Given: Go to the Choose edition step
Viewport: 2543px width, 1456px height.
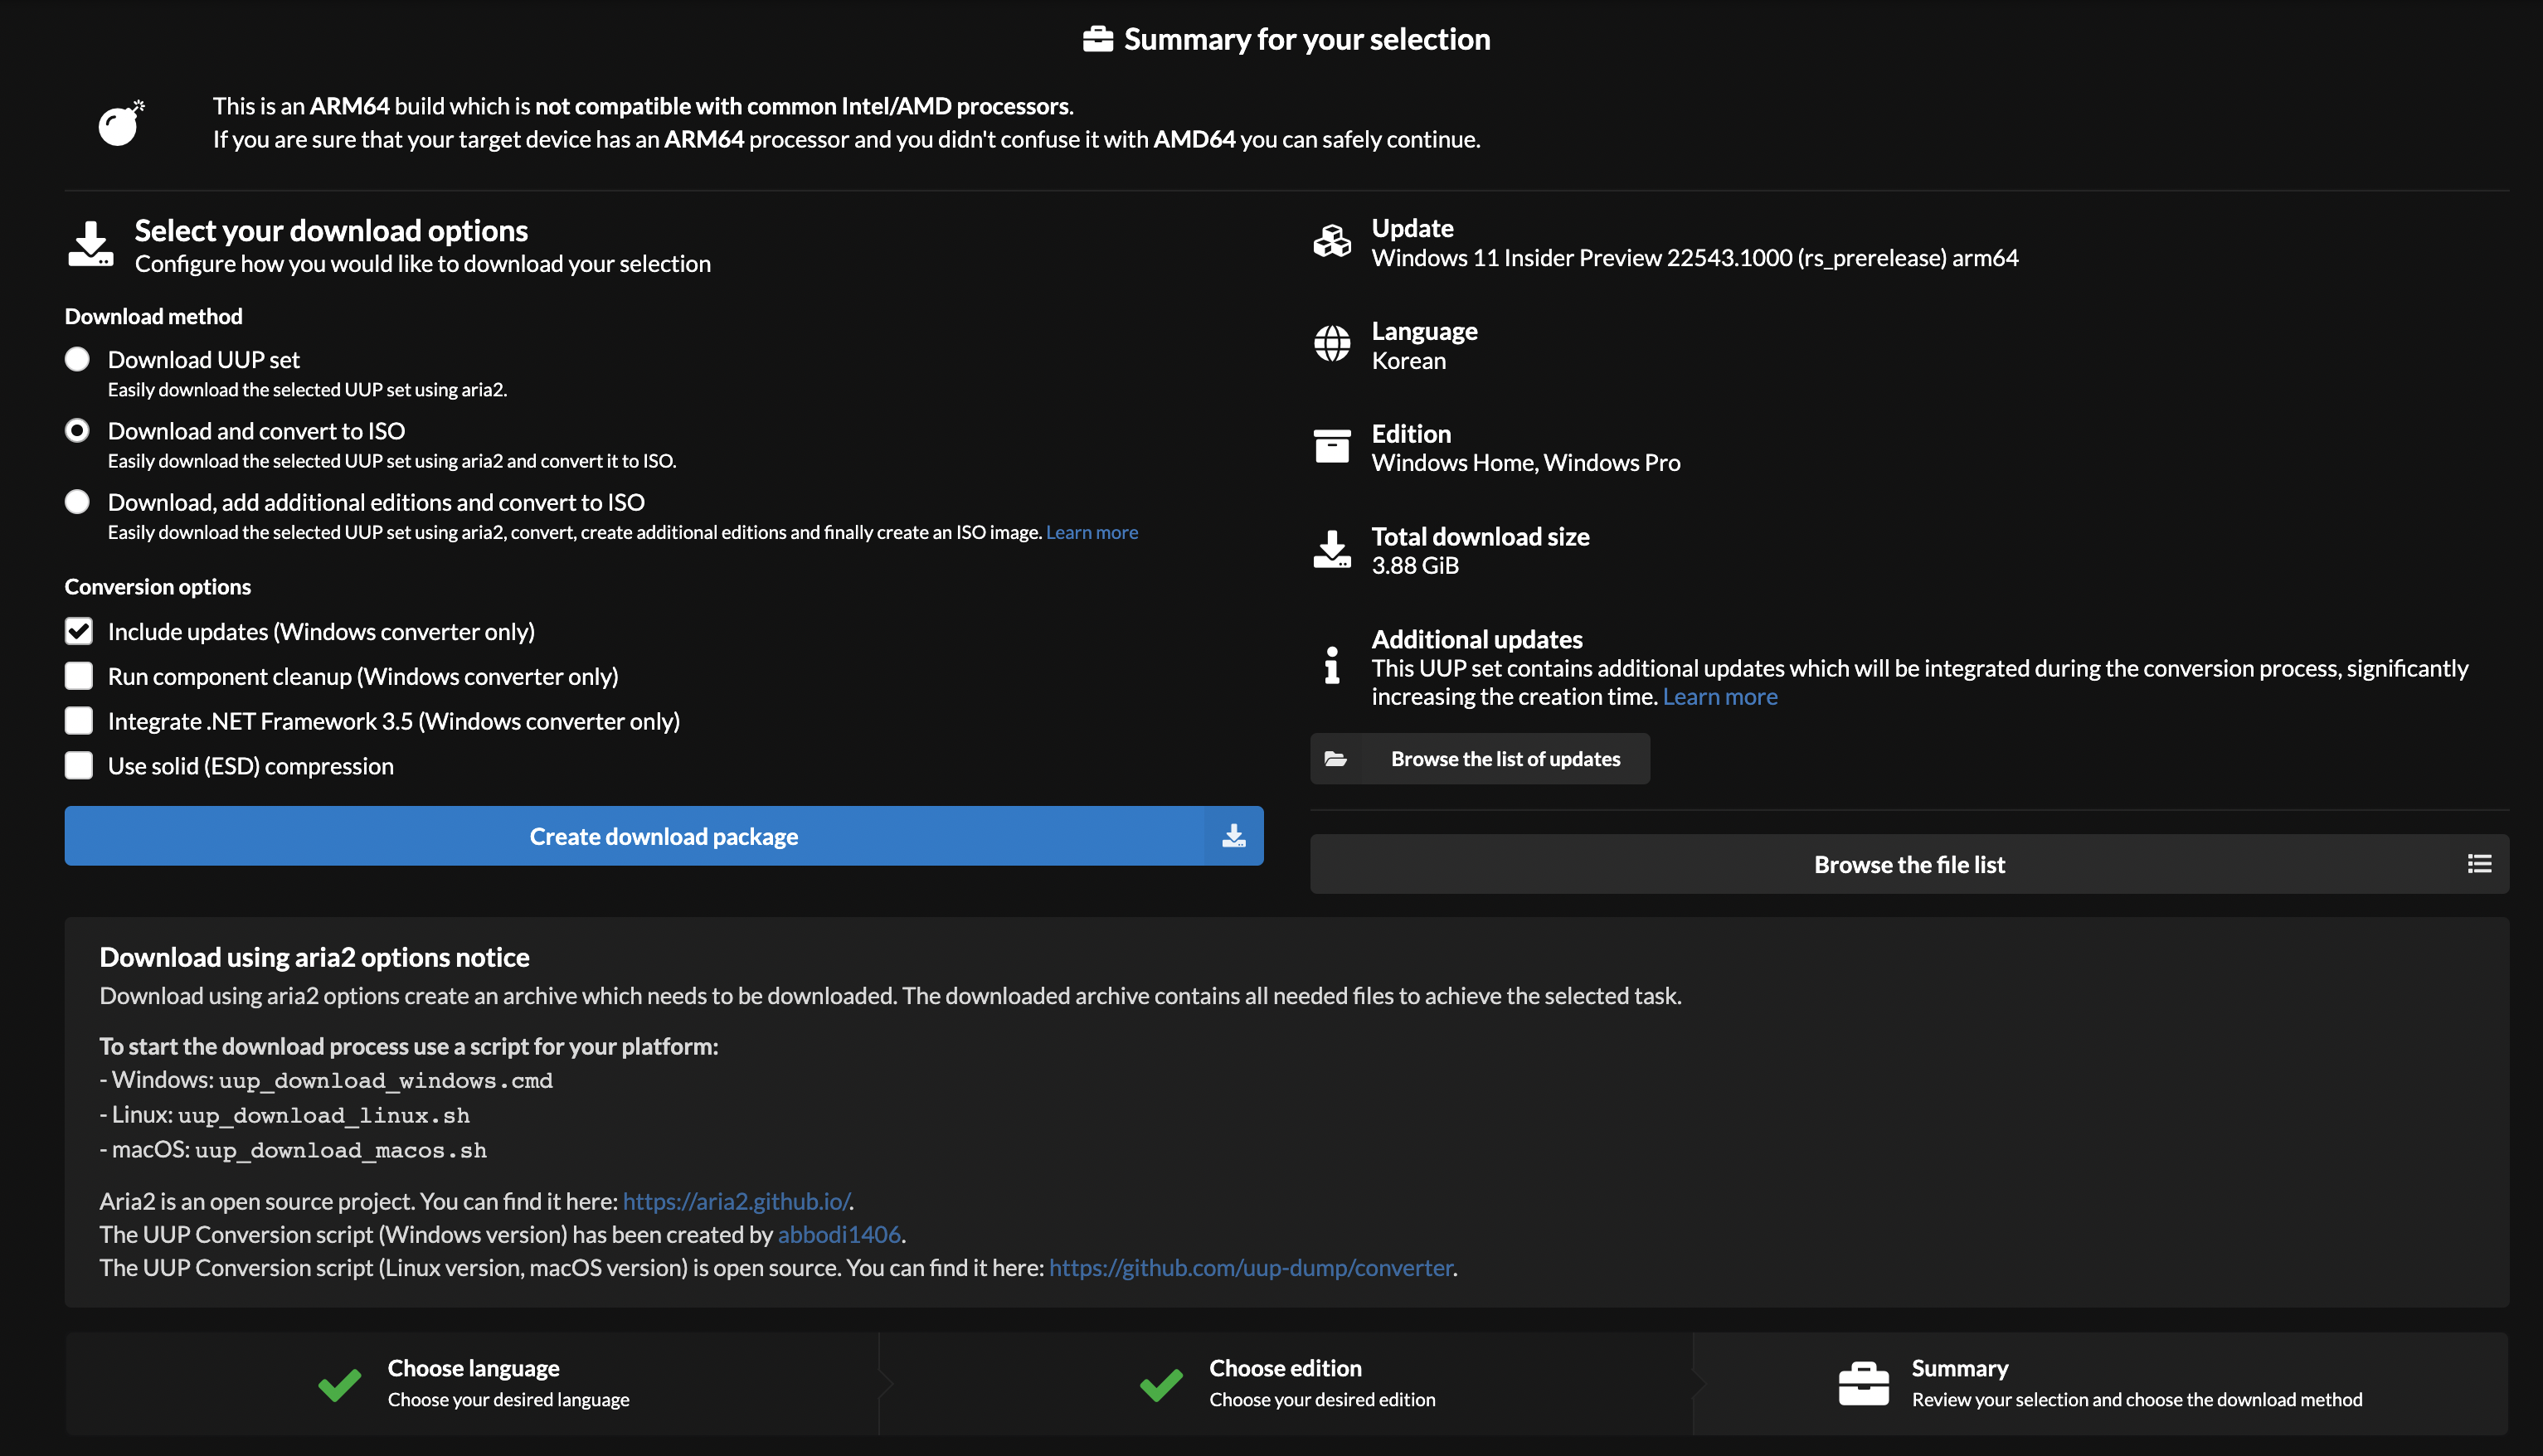Looking at the screenshot, I should pos(1286,1384).
